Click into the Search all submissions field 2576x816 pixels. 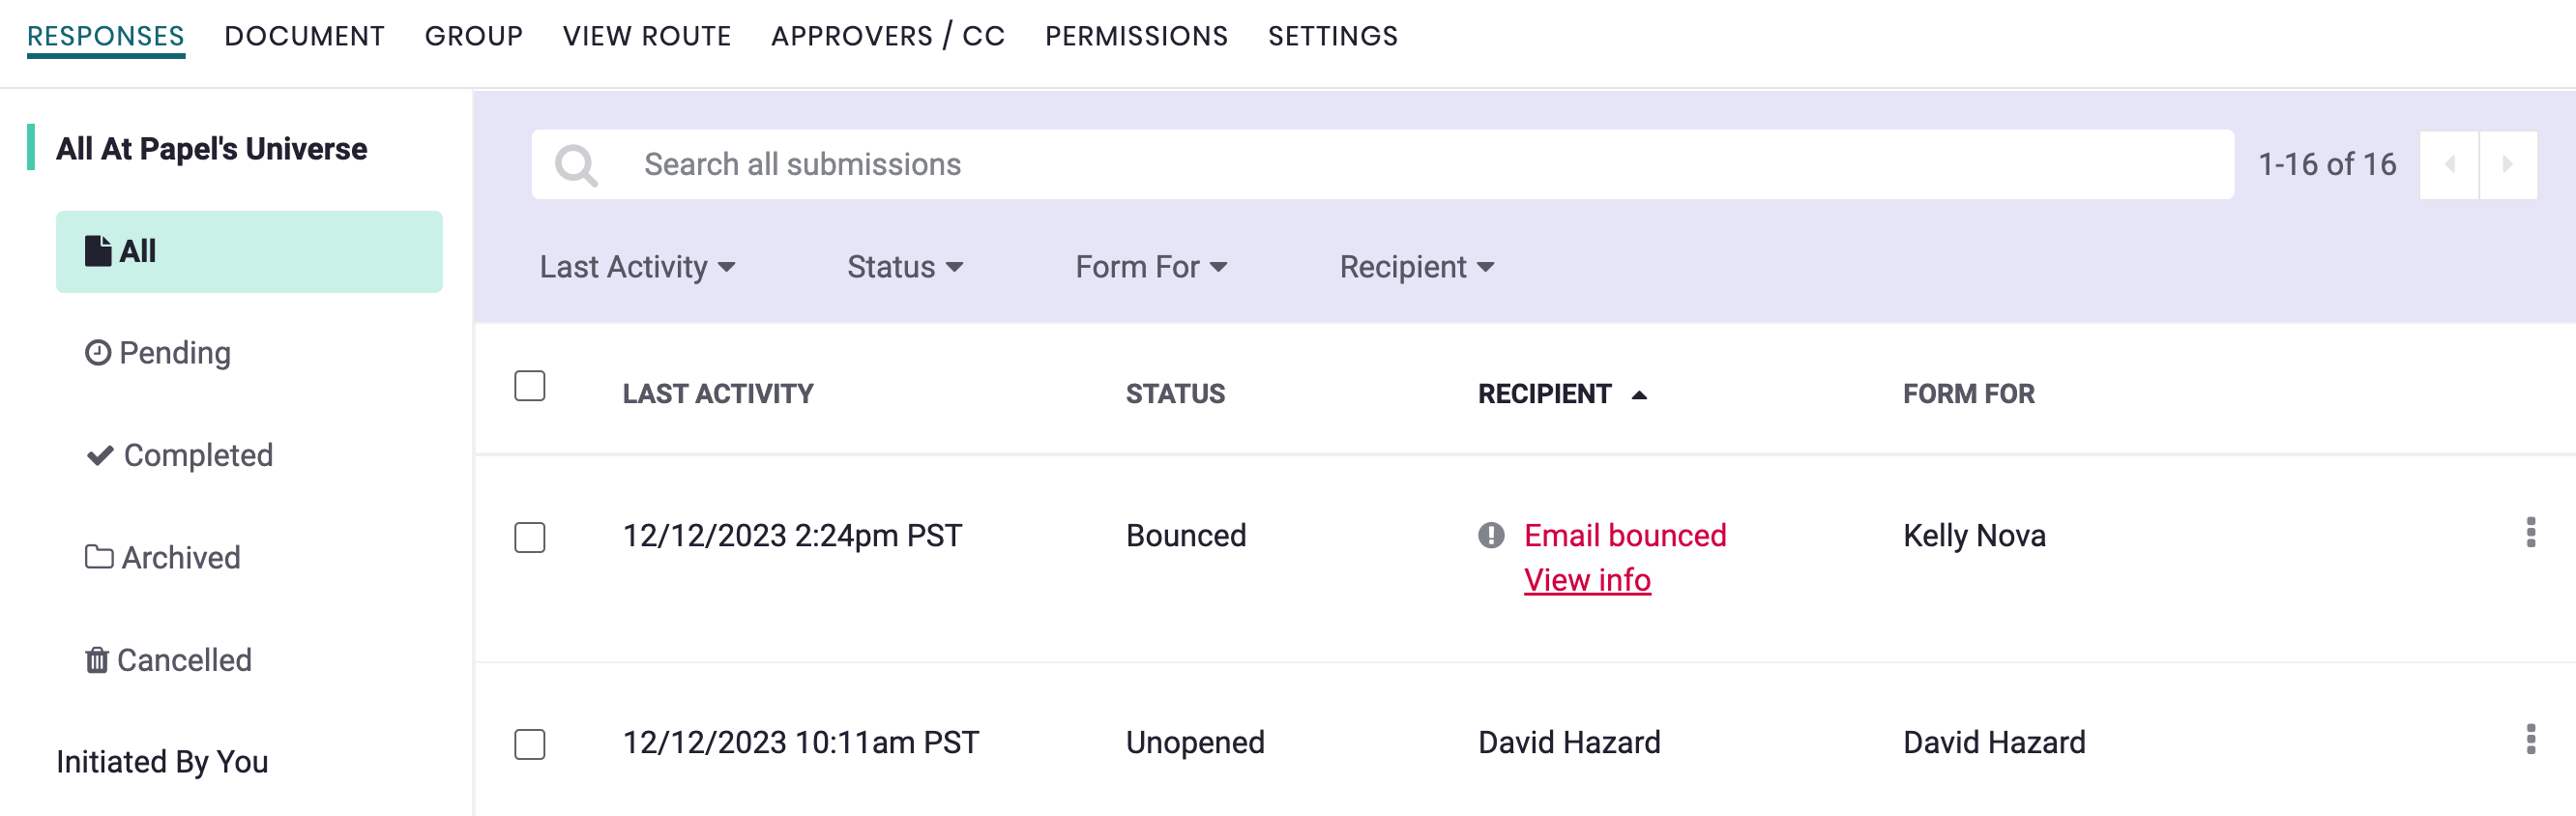(x=1400, y=165)
